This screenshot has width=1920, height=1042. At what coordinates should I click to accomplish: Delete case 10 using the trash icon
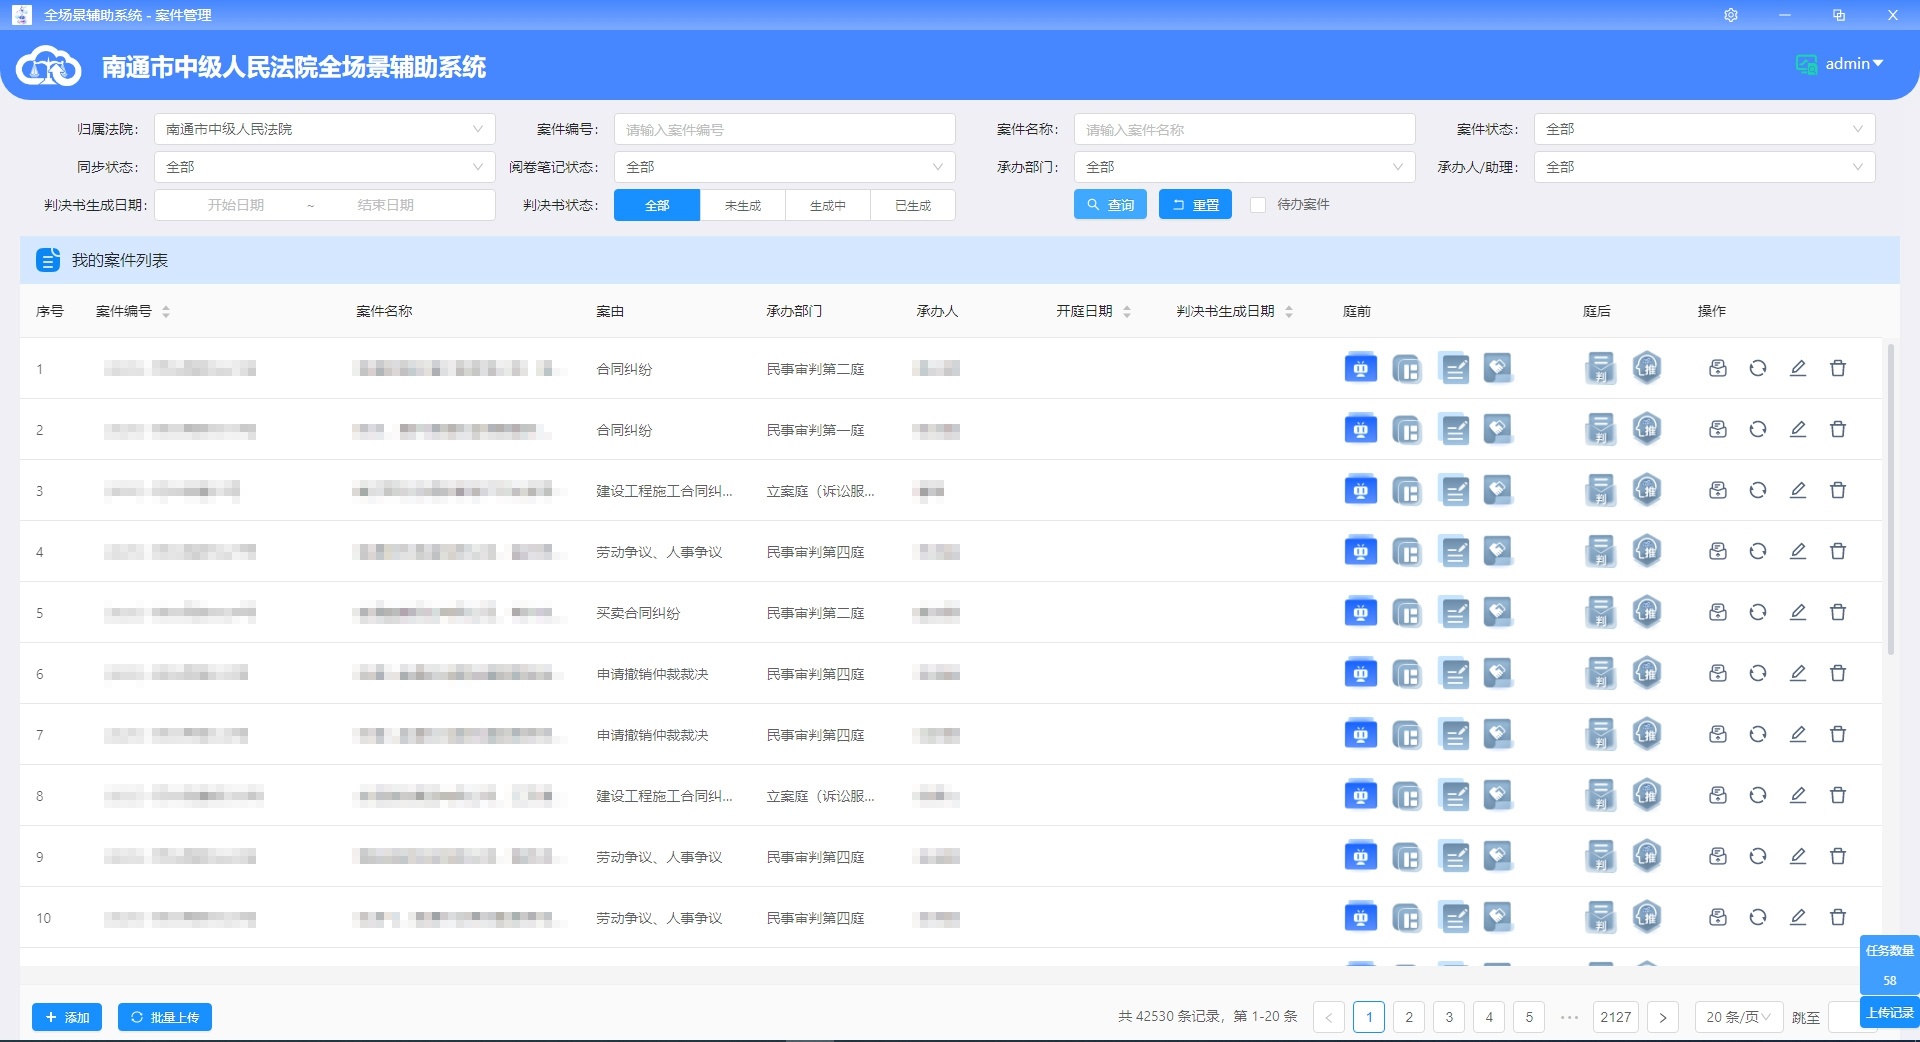tap(1838, 917)
